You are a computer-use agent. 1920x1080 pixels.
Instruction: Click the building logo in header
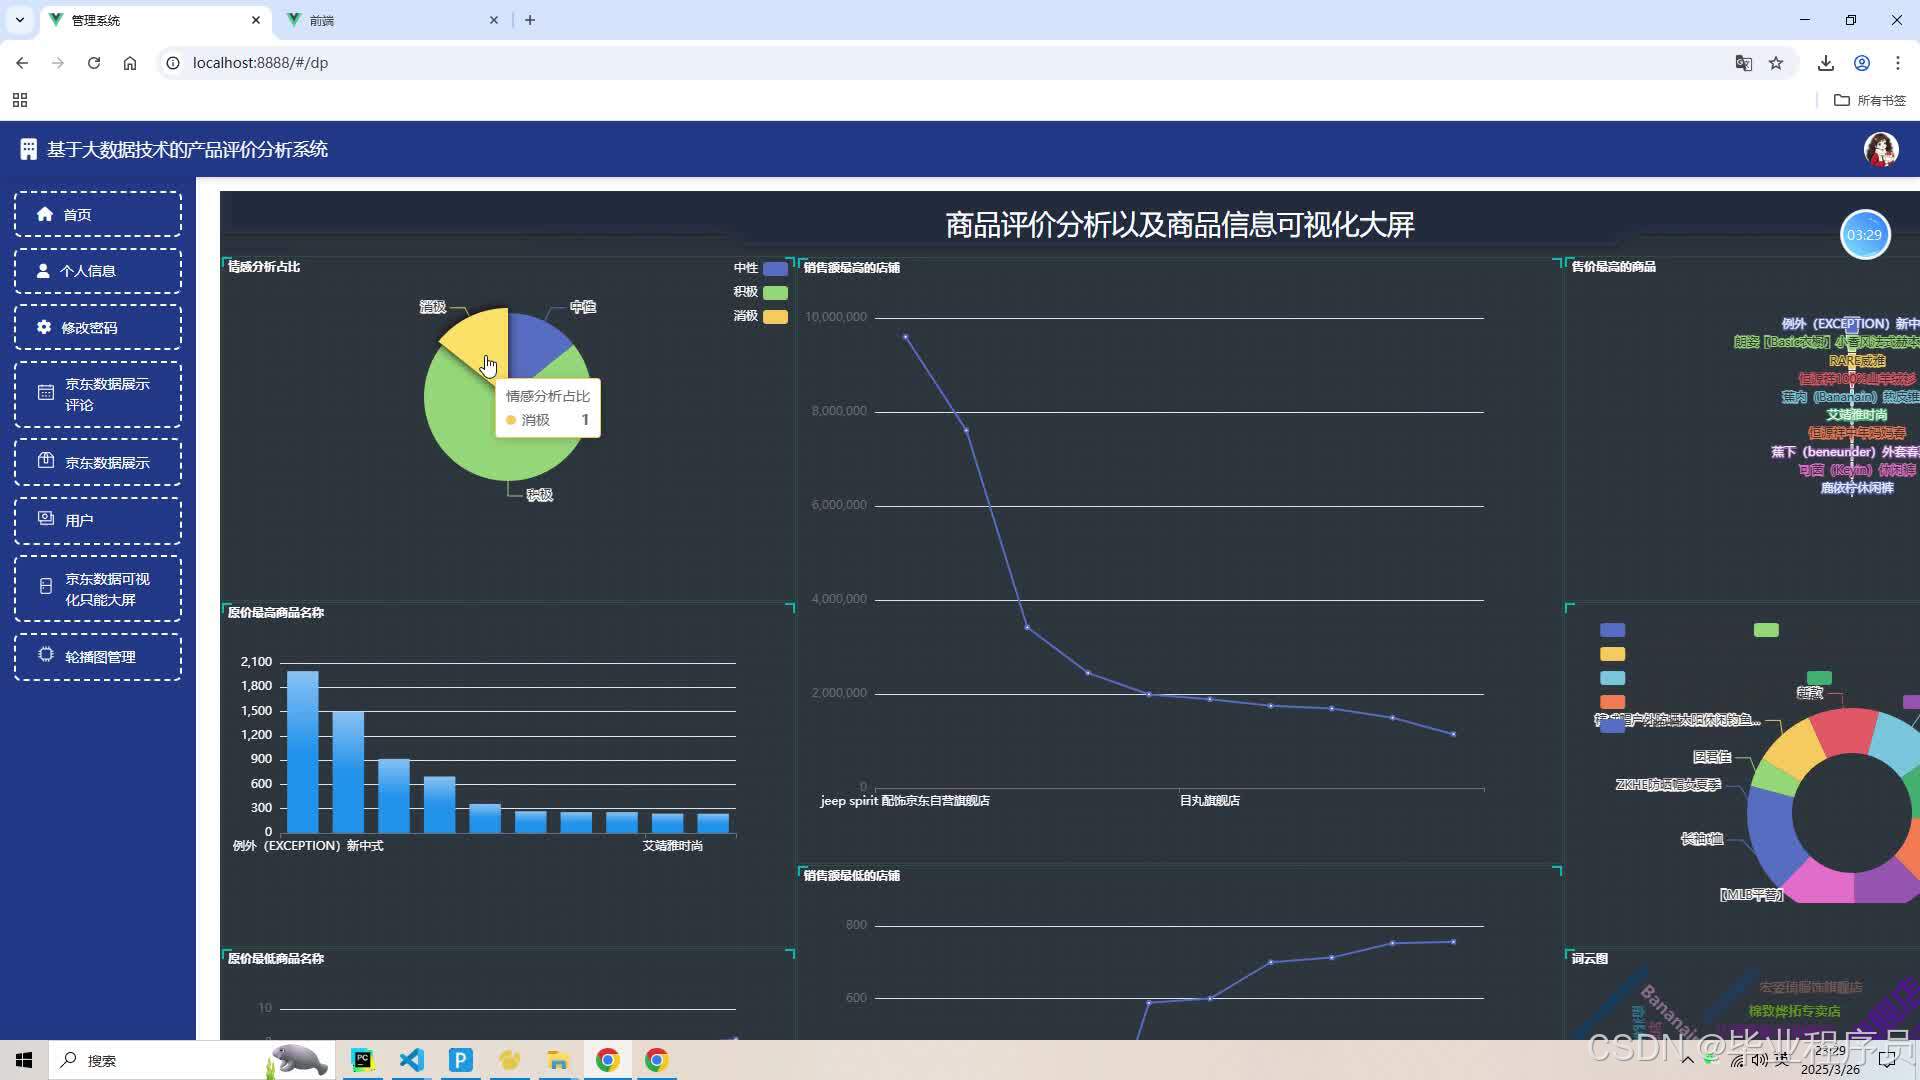(28, 149)
